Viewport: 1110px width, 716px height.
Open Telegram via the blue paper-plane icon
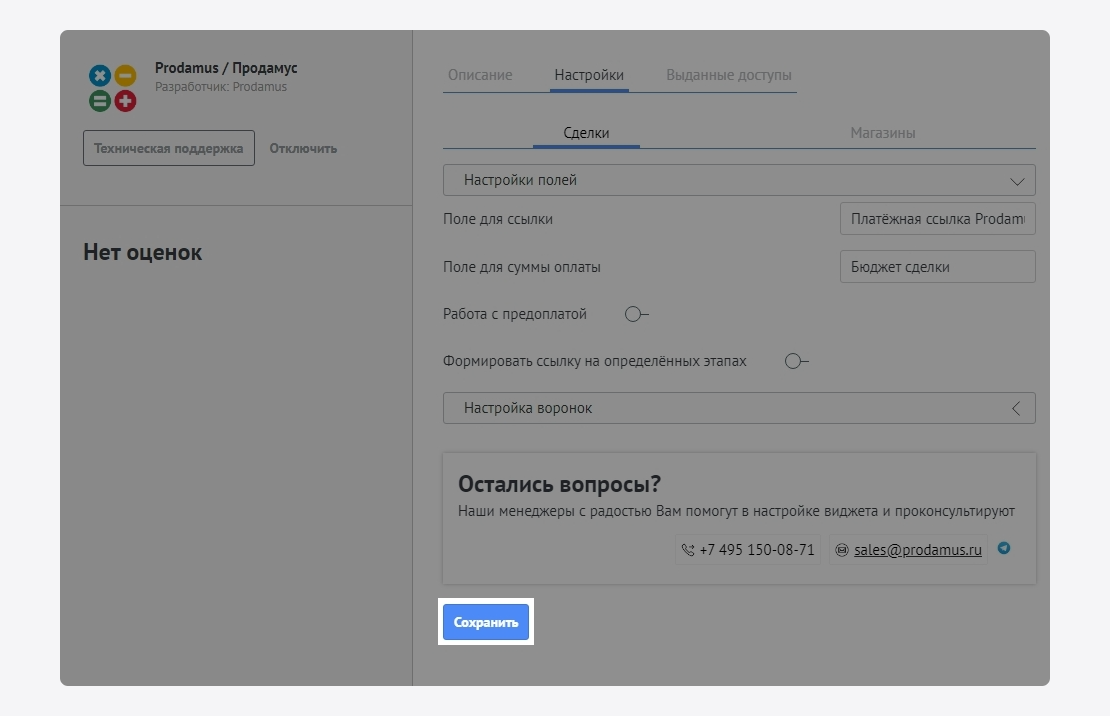tap(1004, 548)
